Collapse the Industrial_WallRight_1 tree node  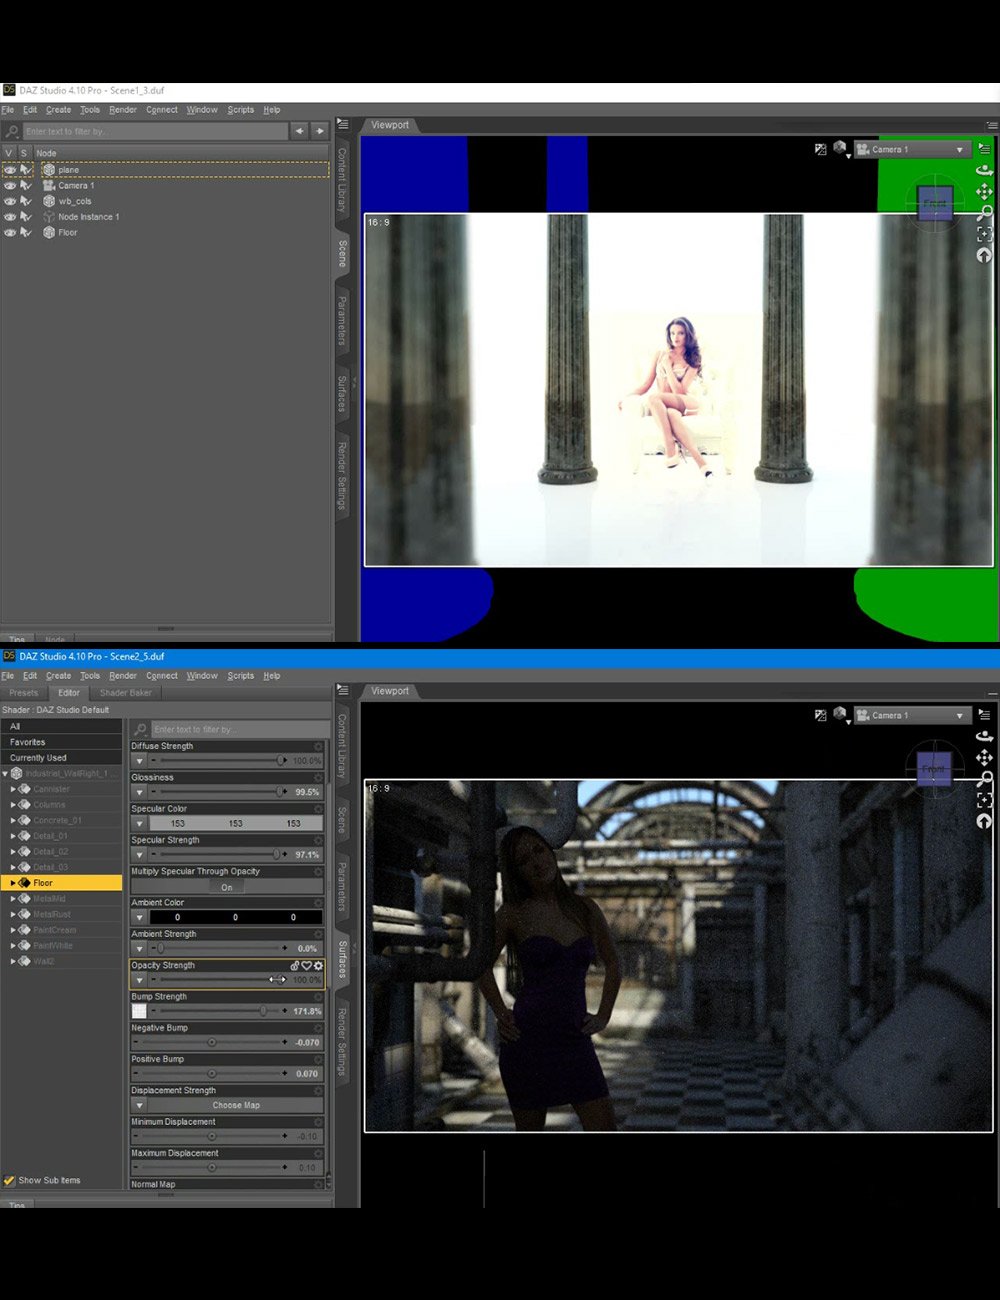pos(5,773)
